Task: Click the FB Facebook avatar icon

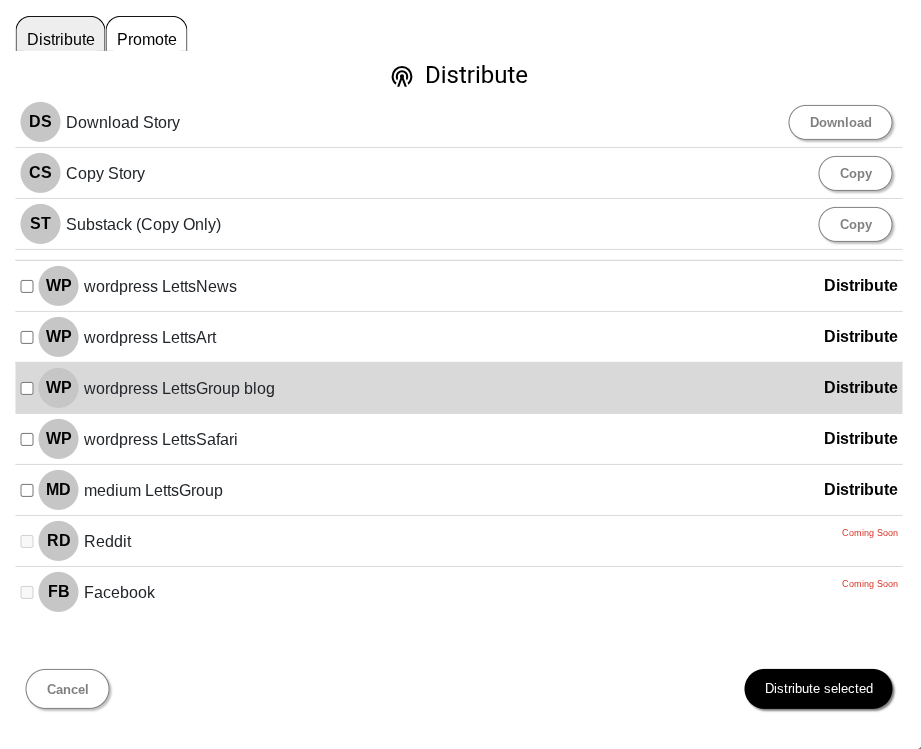Action: point(59,592)
